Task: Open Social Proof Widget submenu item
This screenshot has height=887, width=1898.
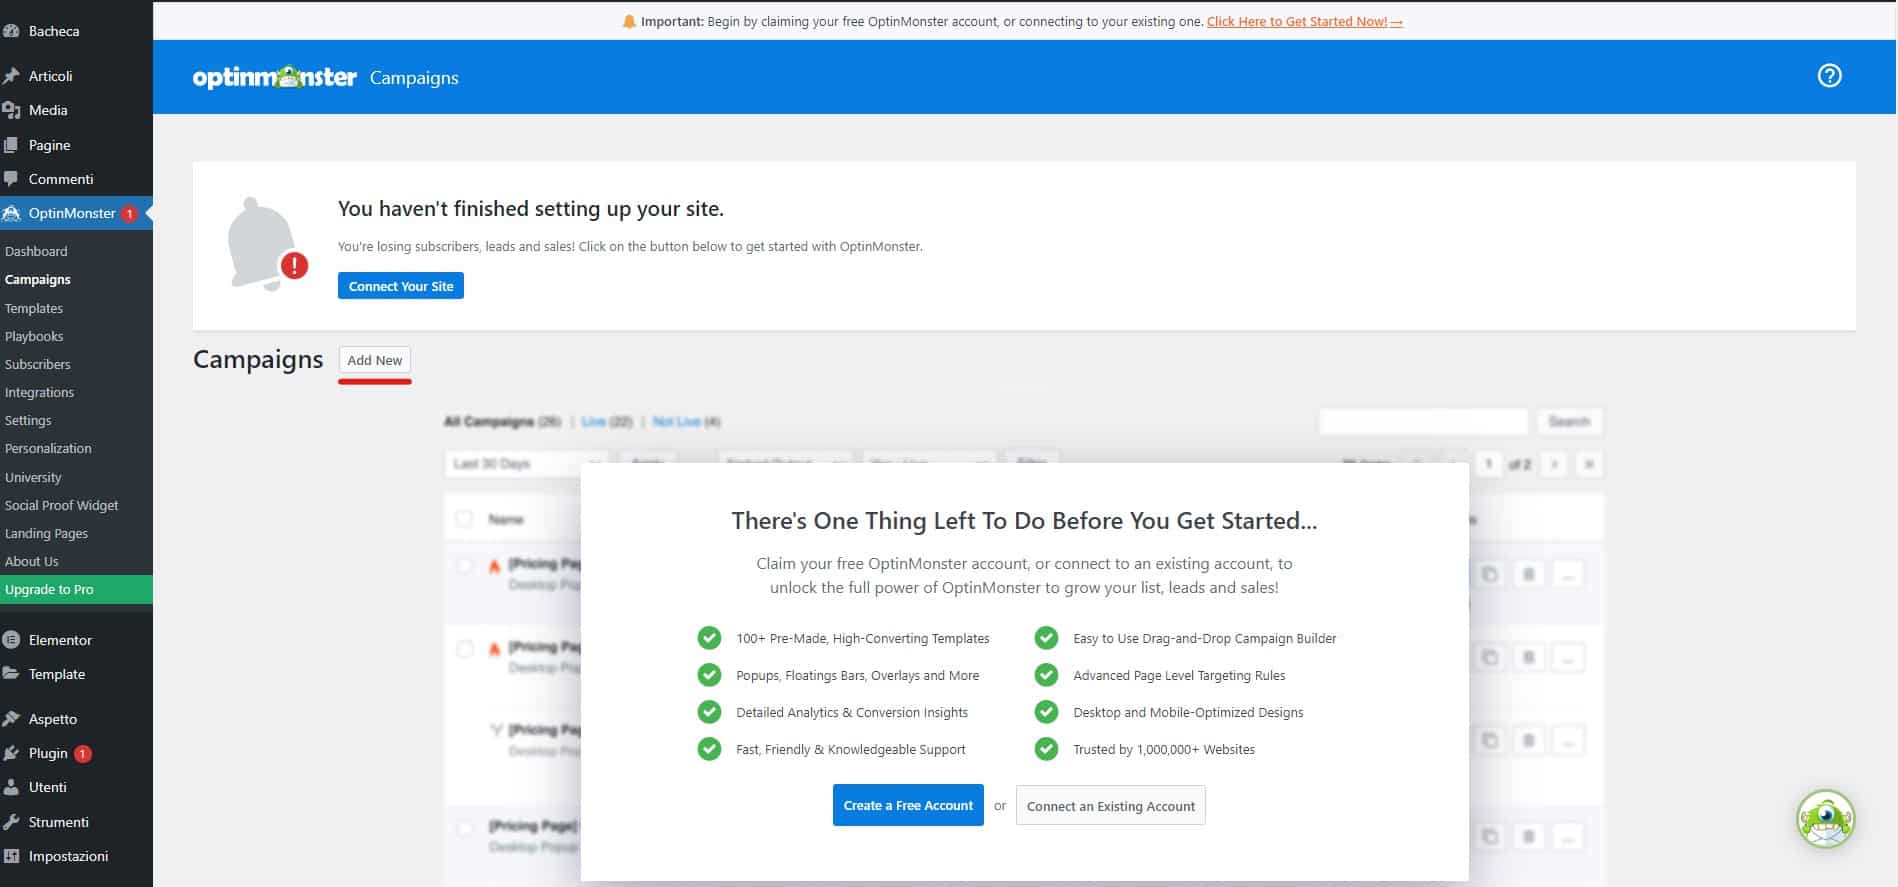Action: (62, 505)
